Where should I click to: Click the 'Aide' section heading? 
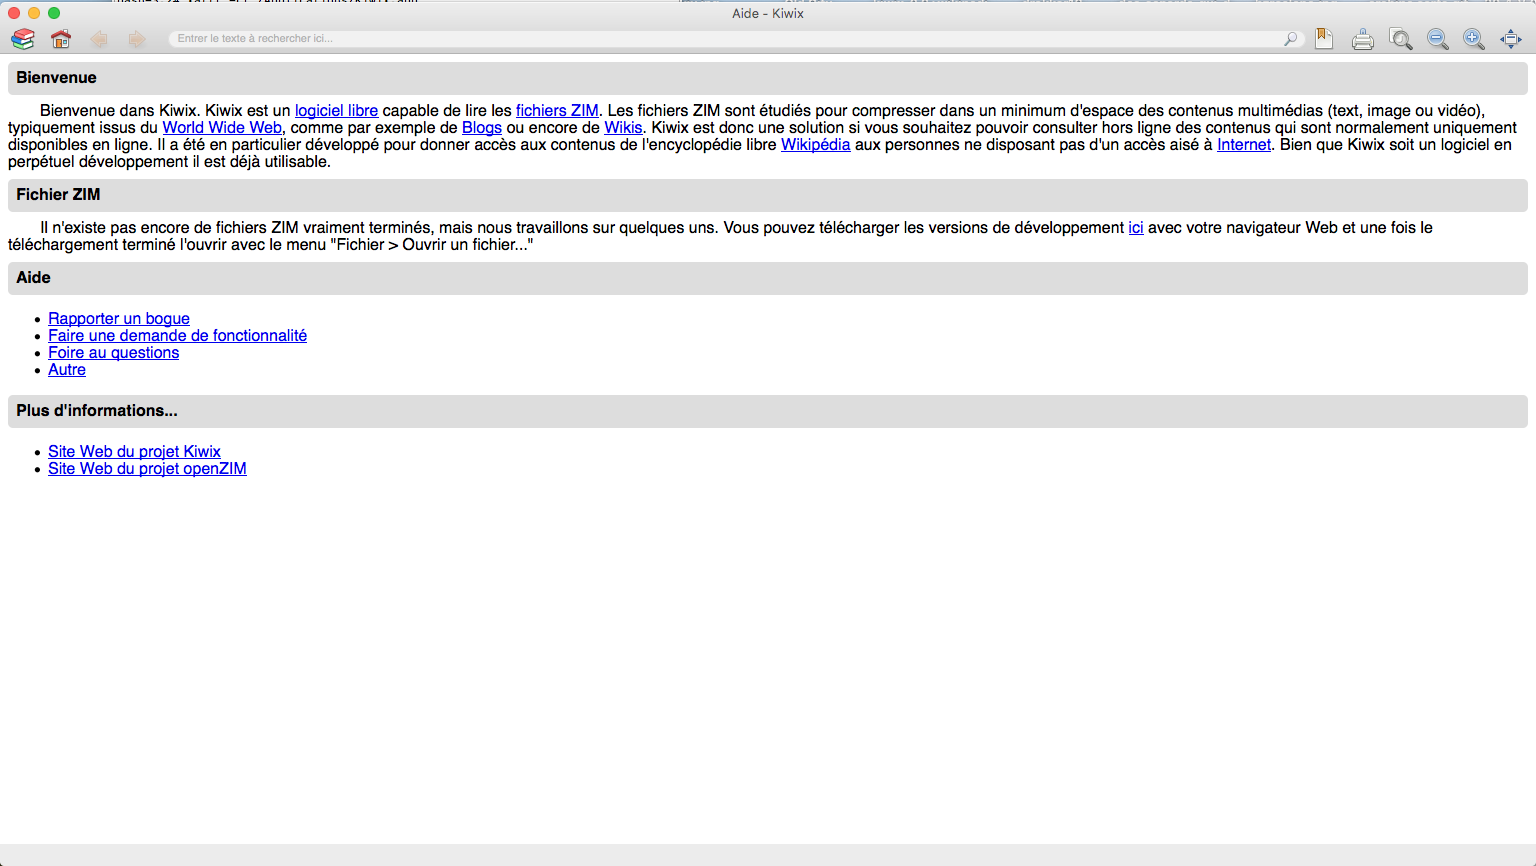click(x=33, y=278)
